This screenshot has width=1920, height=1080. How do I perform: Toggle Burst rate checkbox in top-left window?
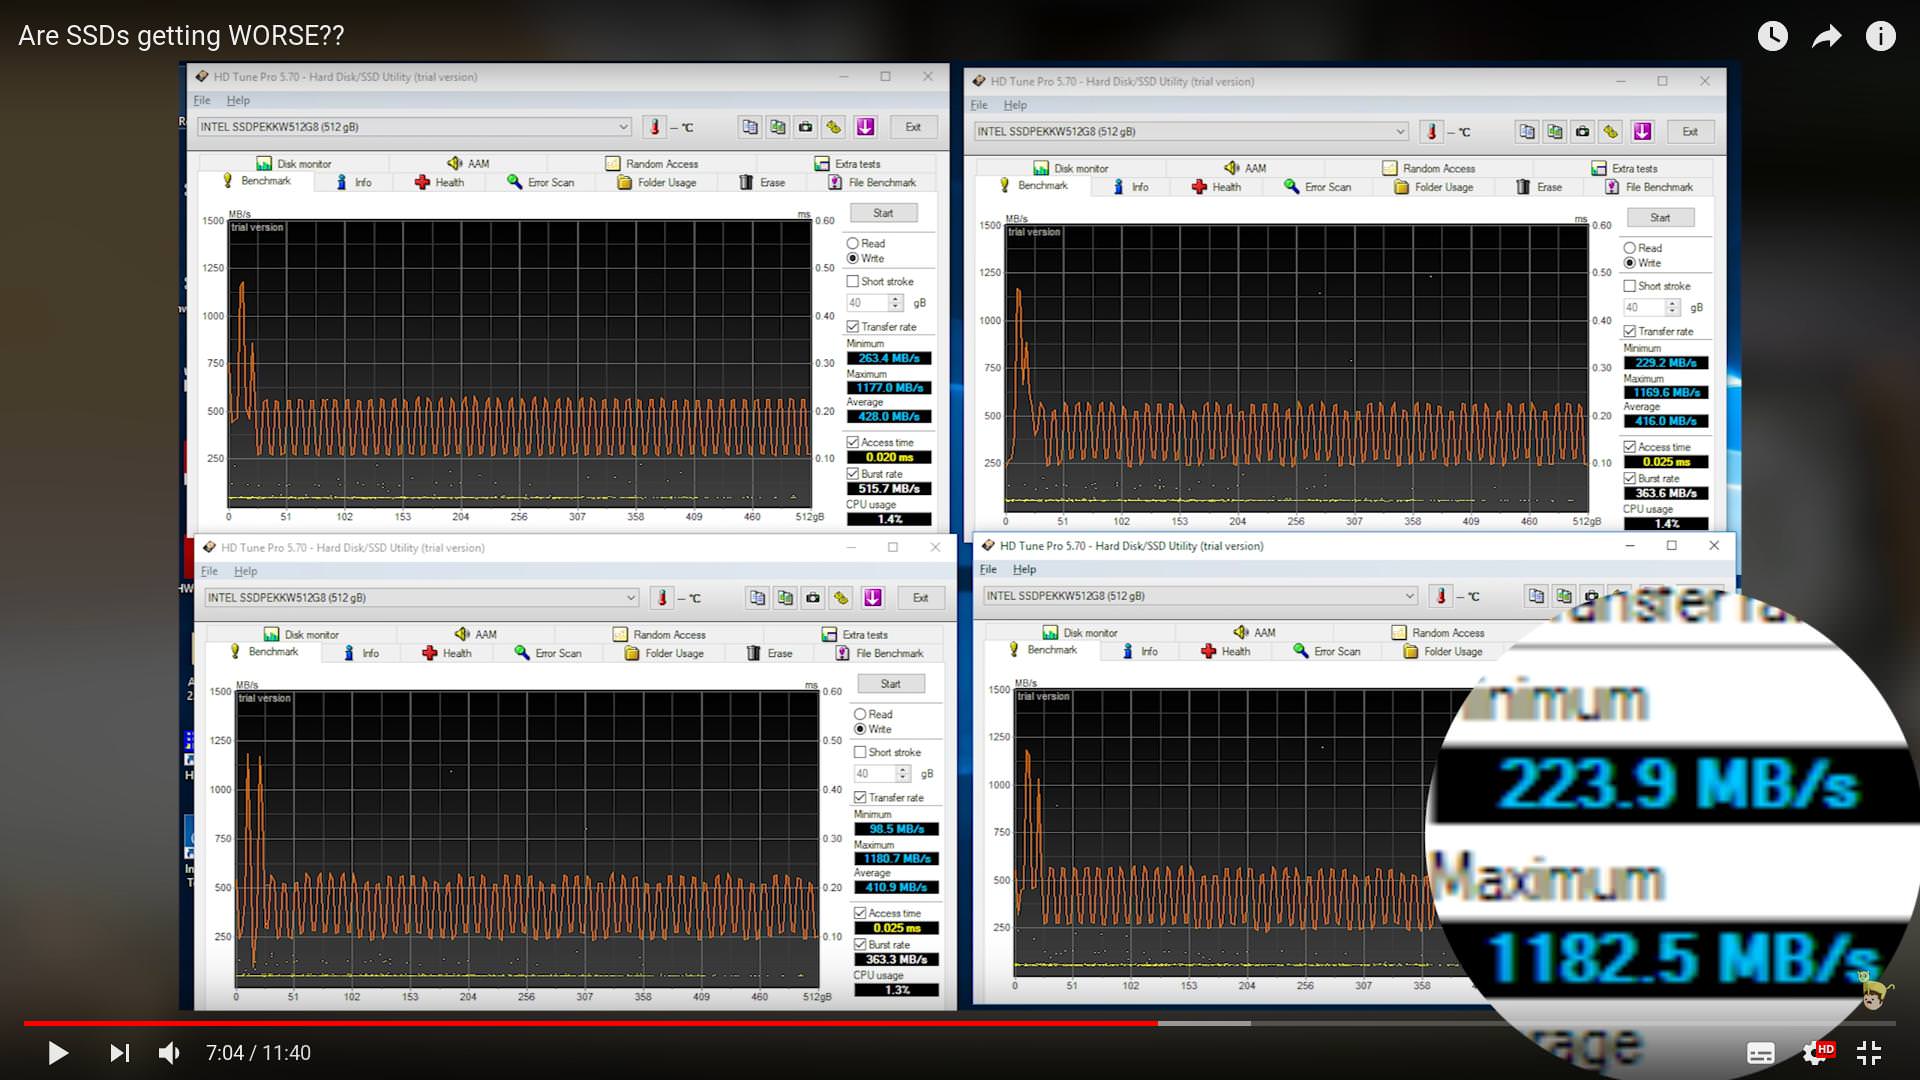[853, 474]
